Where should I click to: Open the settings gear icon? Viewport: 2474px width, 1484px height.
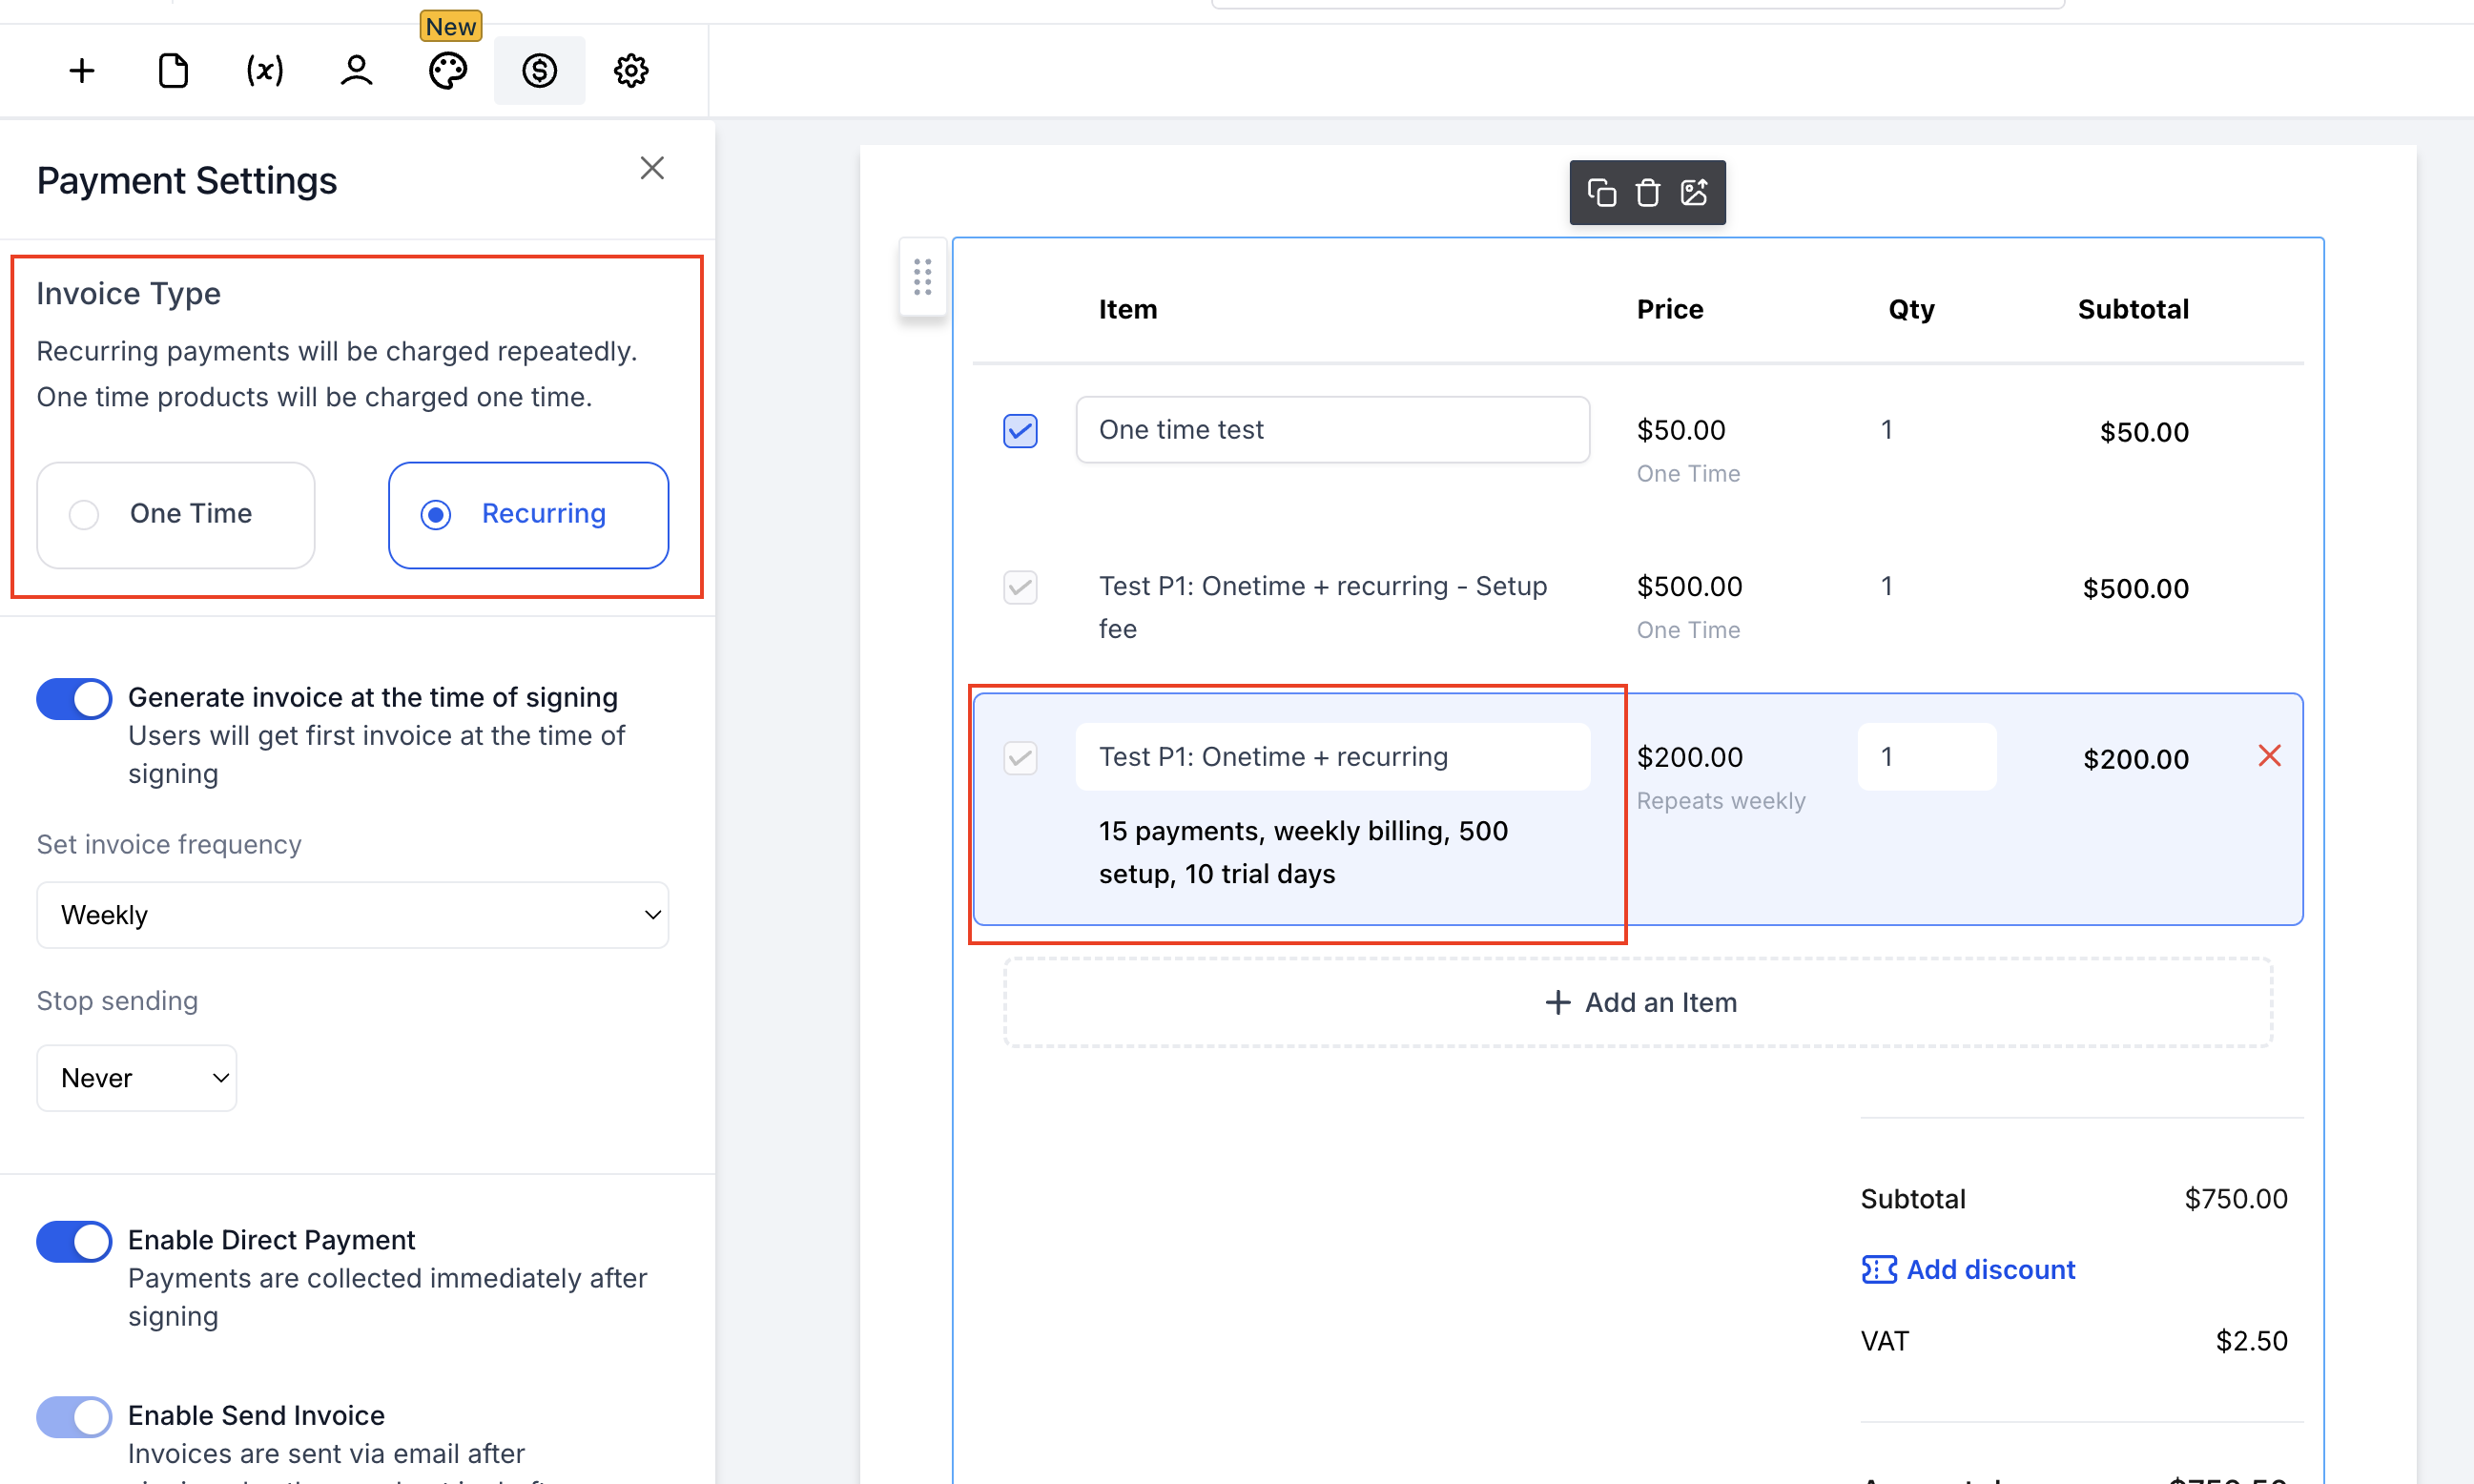[x=631, y=71]
